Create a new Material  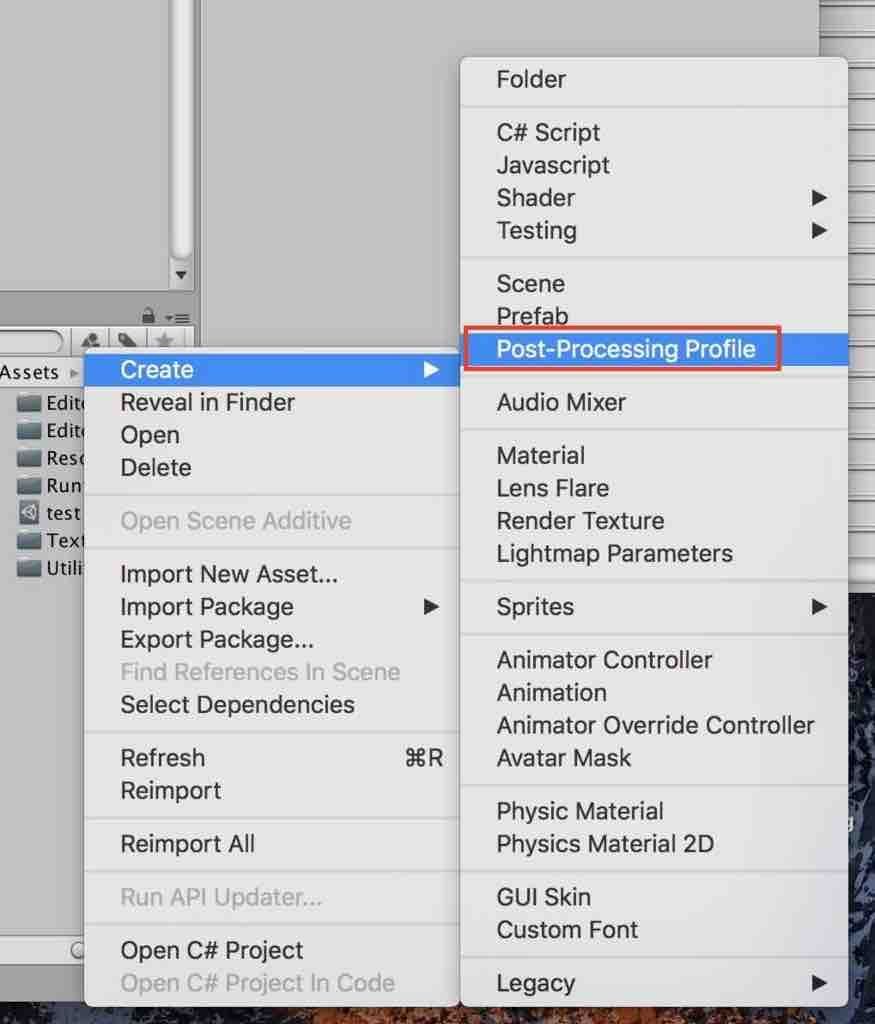point(654,456)
